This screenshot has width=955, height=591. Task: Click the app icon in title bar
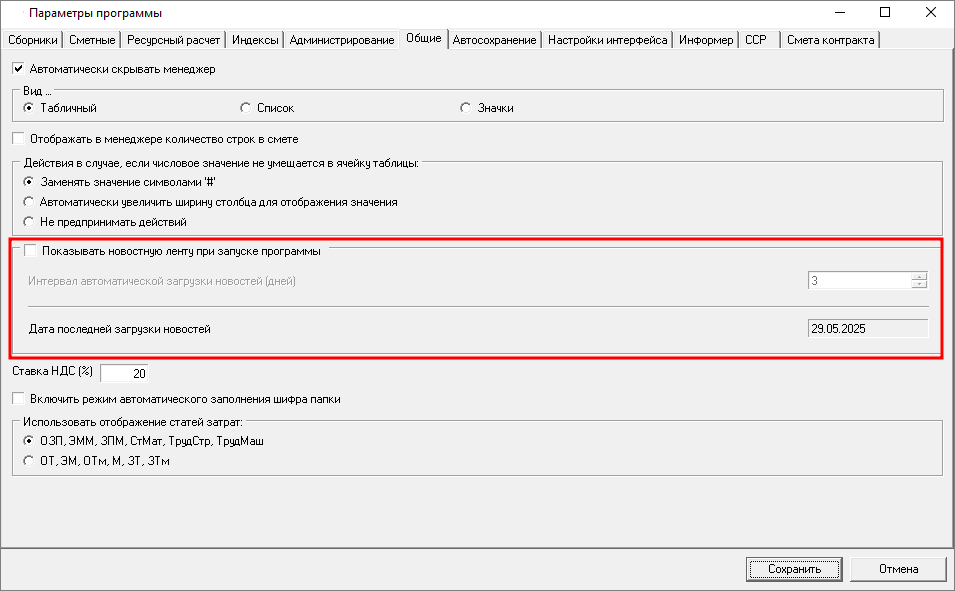(12, 13)
